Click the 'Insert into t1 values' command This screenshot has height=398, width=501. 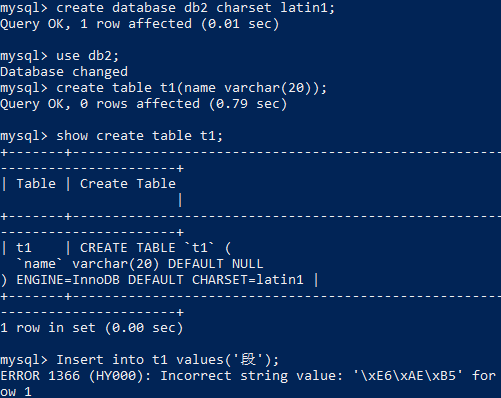click(140, 360)
